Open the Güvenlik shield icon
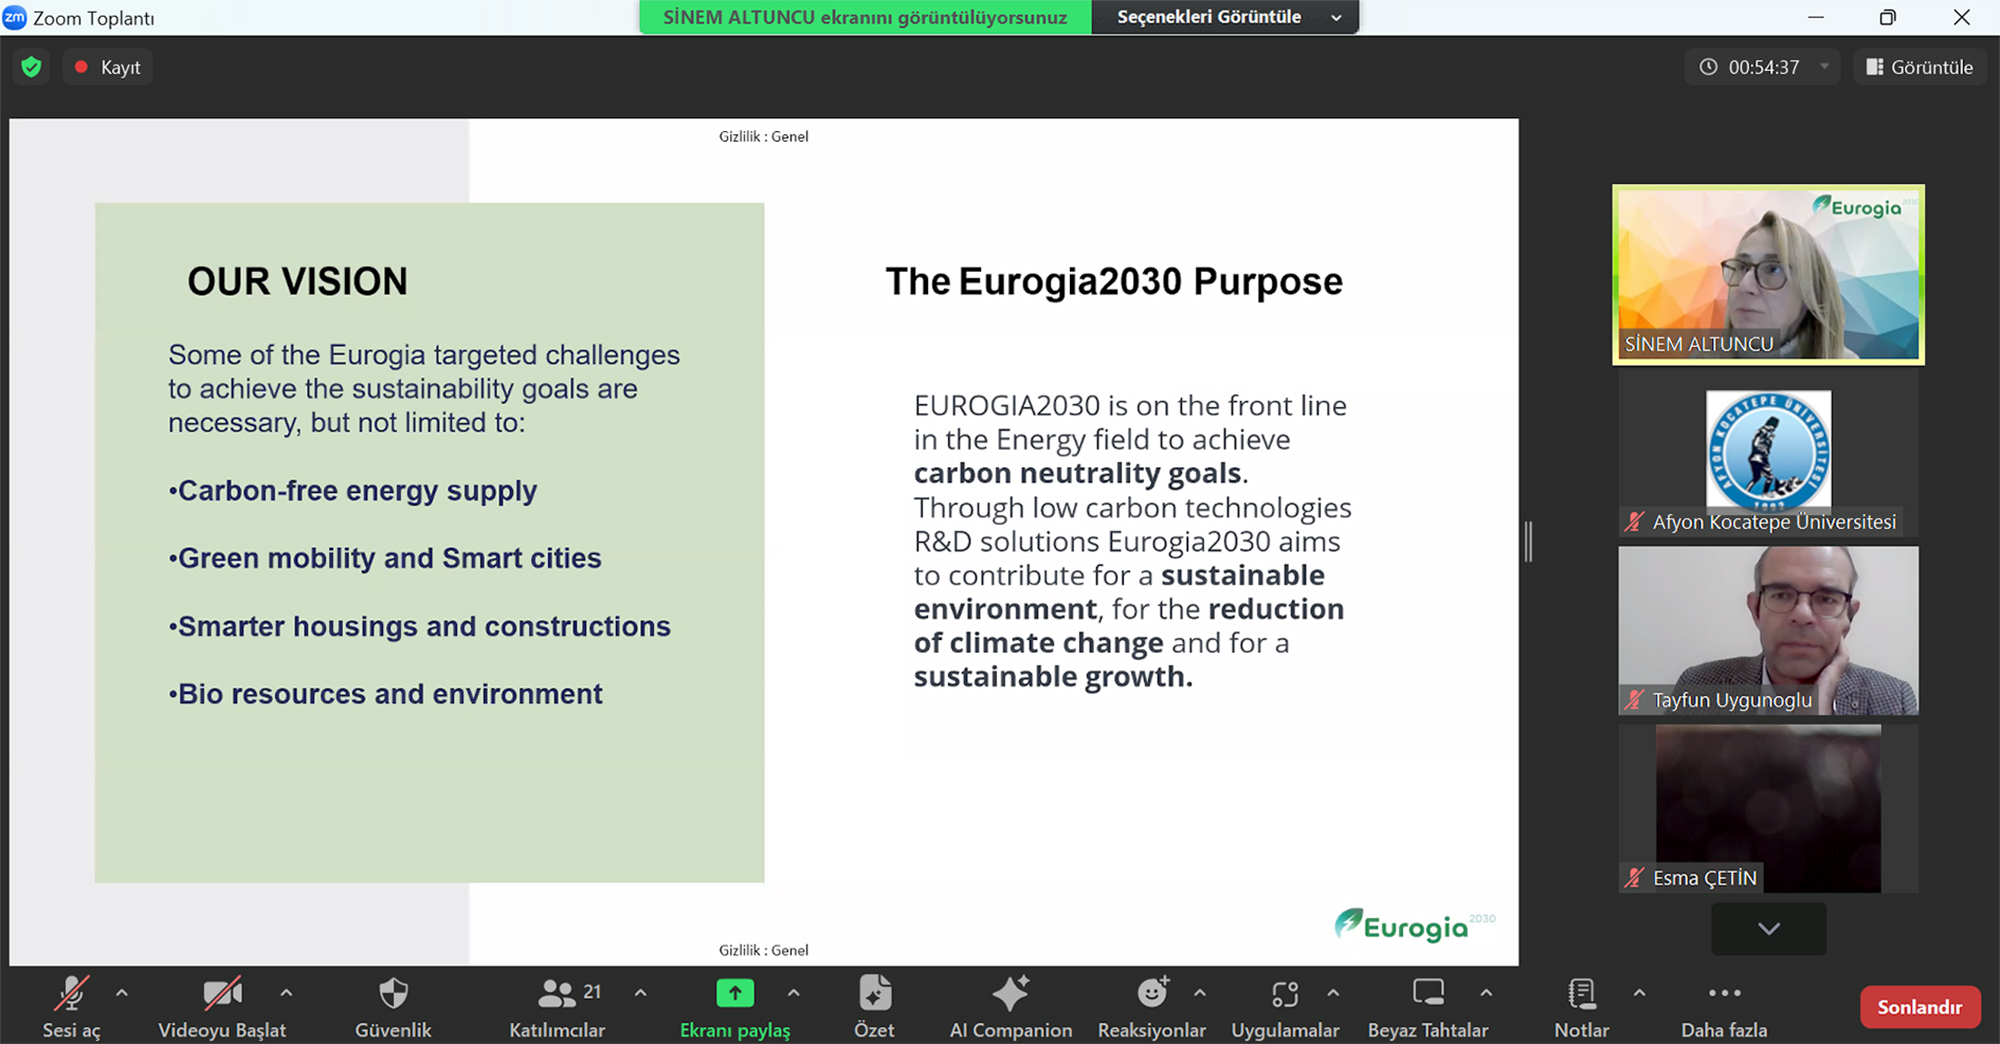This screenshot has width=2000, height=1044. [x=393, y=993]
